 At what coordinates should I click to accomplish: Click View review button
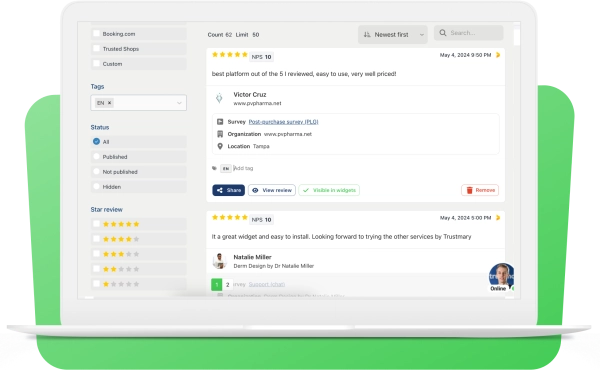pos(272,190)
